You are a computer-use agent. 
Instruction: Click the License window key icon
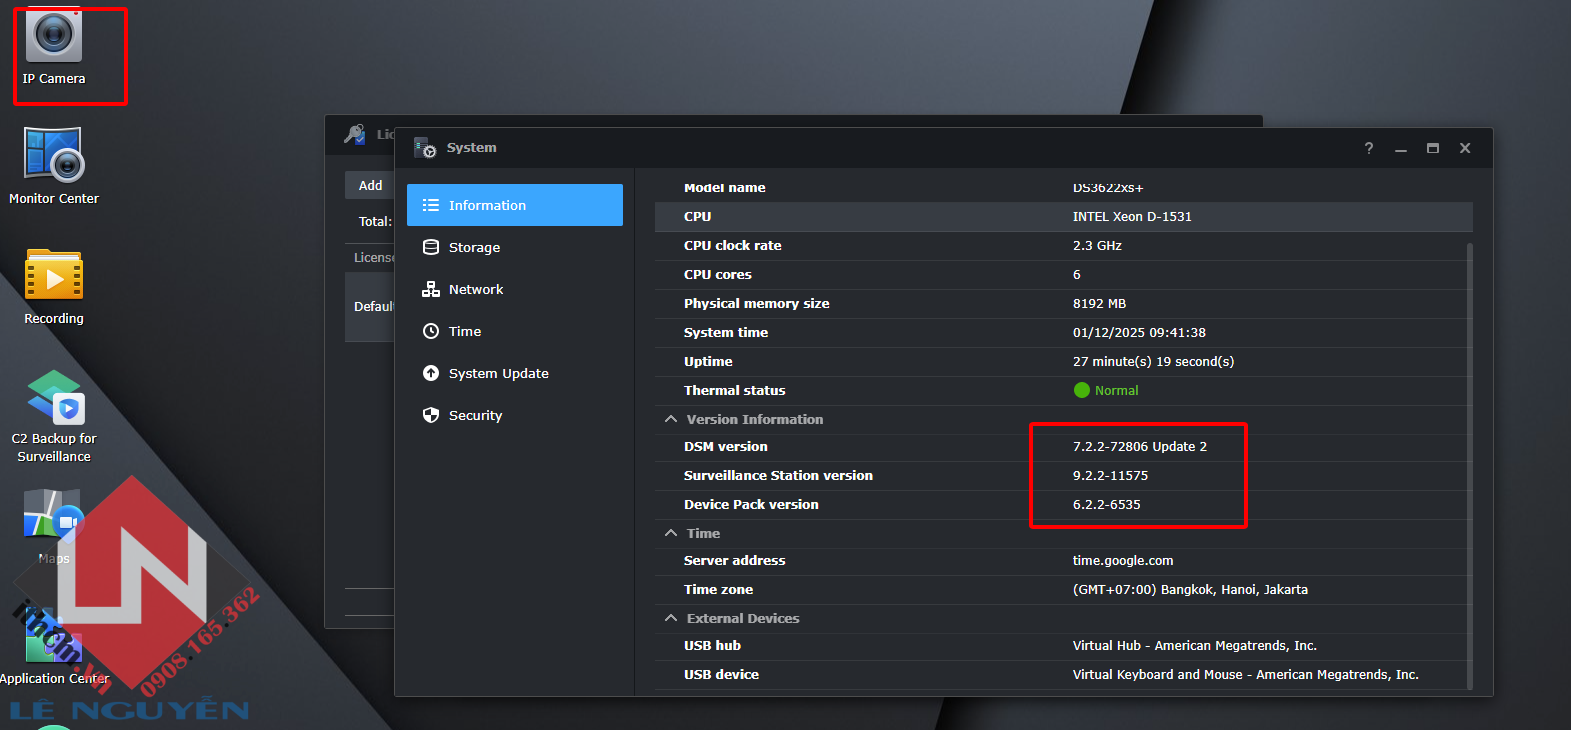click(x=354, y=134)
